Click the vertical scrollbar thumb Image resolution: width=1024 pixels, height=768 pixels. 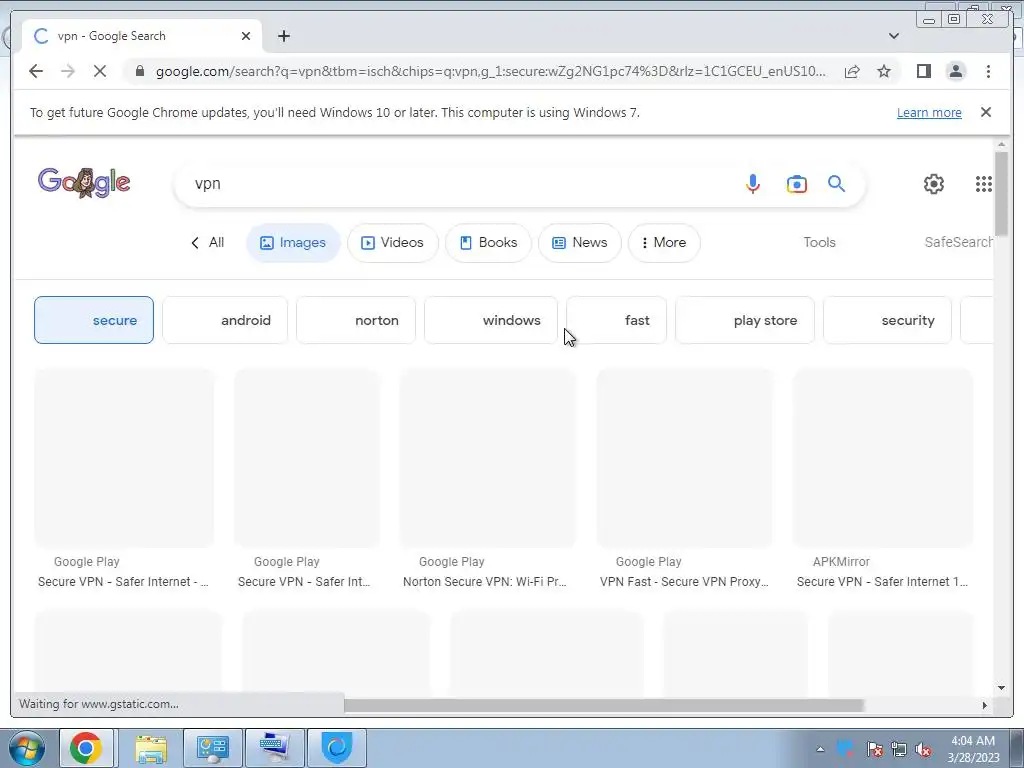pyautogui.click(x=1001, y=193)
